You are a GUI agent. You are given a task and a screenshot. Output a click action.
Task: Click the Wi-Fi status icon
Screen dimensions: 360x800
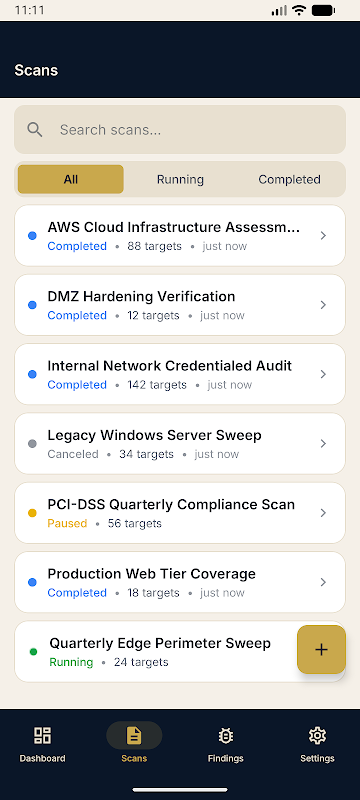coord(299,10)
